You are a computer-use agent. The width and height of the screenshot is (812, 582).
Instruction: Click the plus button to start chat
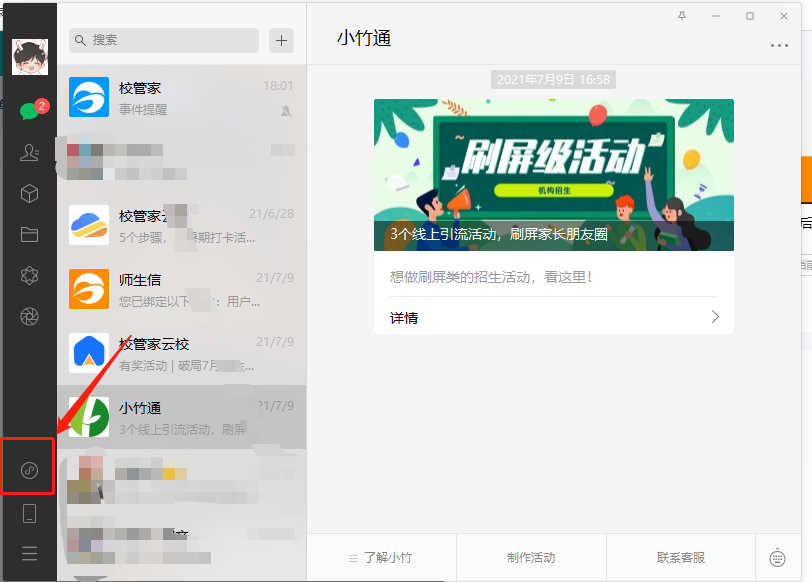pos(281,40)
